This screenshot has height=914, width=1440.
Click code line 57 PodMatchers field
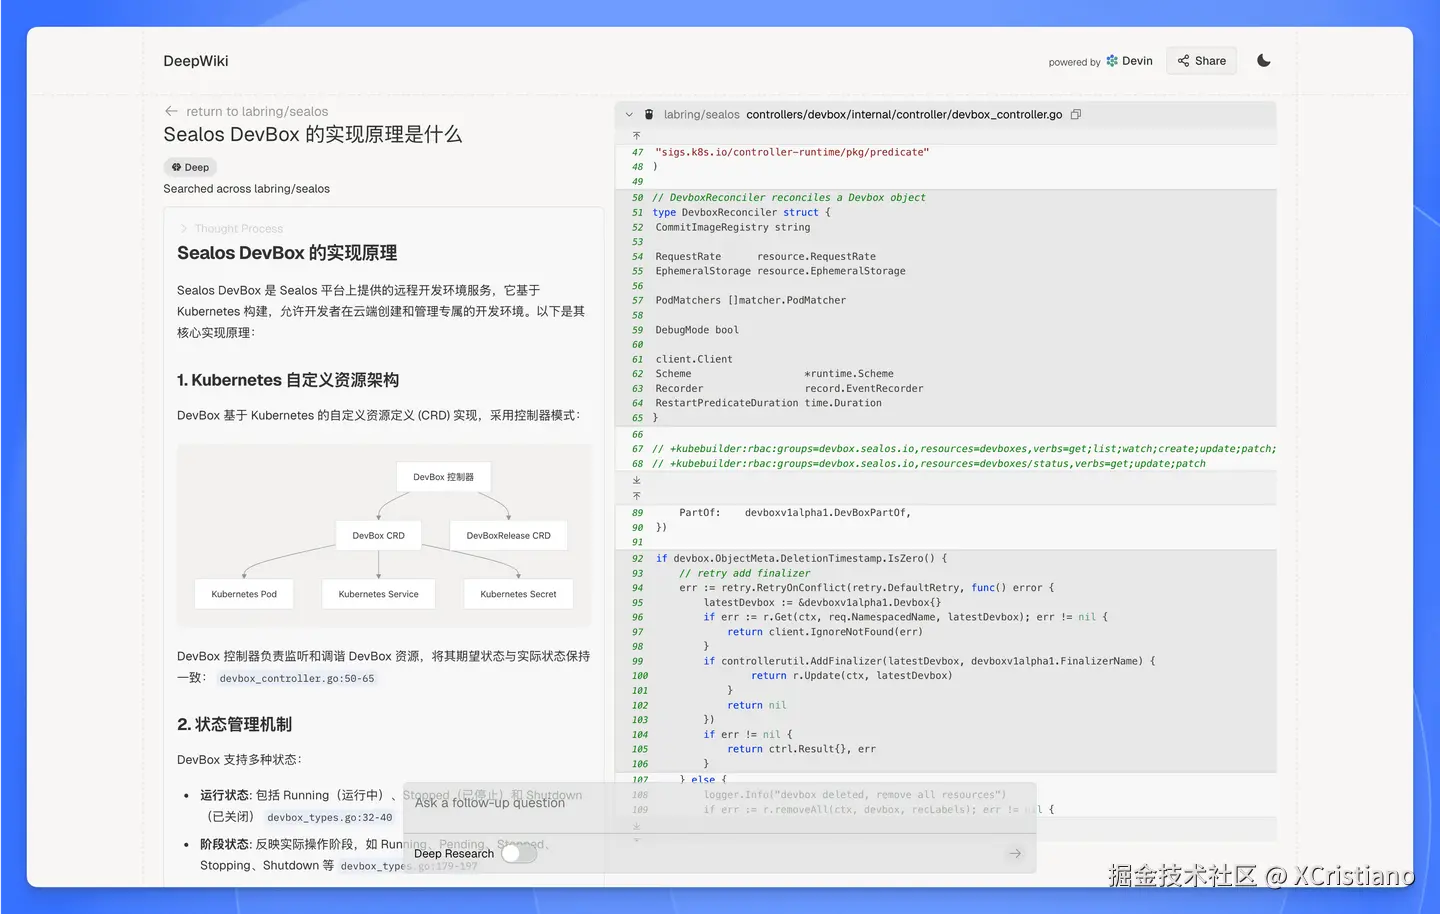click(751, 301)
